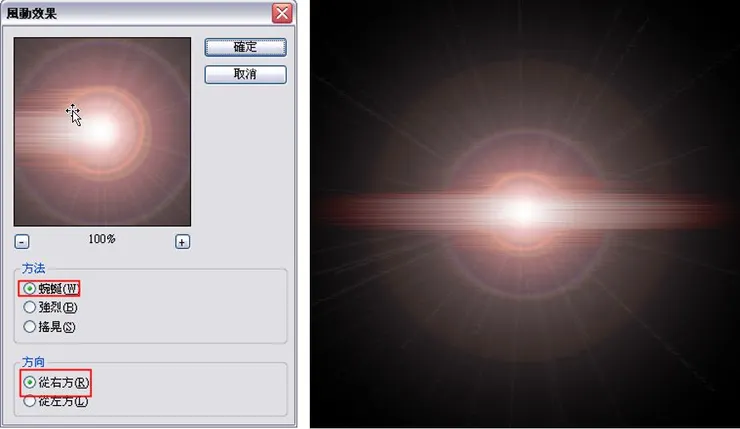
Task: Confirm with the 確定 button
Action: click(x=245, y=47)
